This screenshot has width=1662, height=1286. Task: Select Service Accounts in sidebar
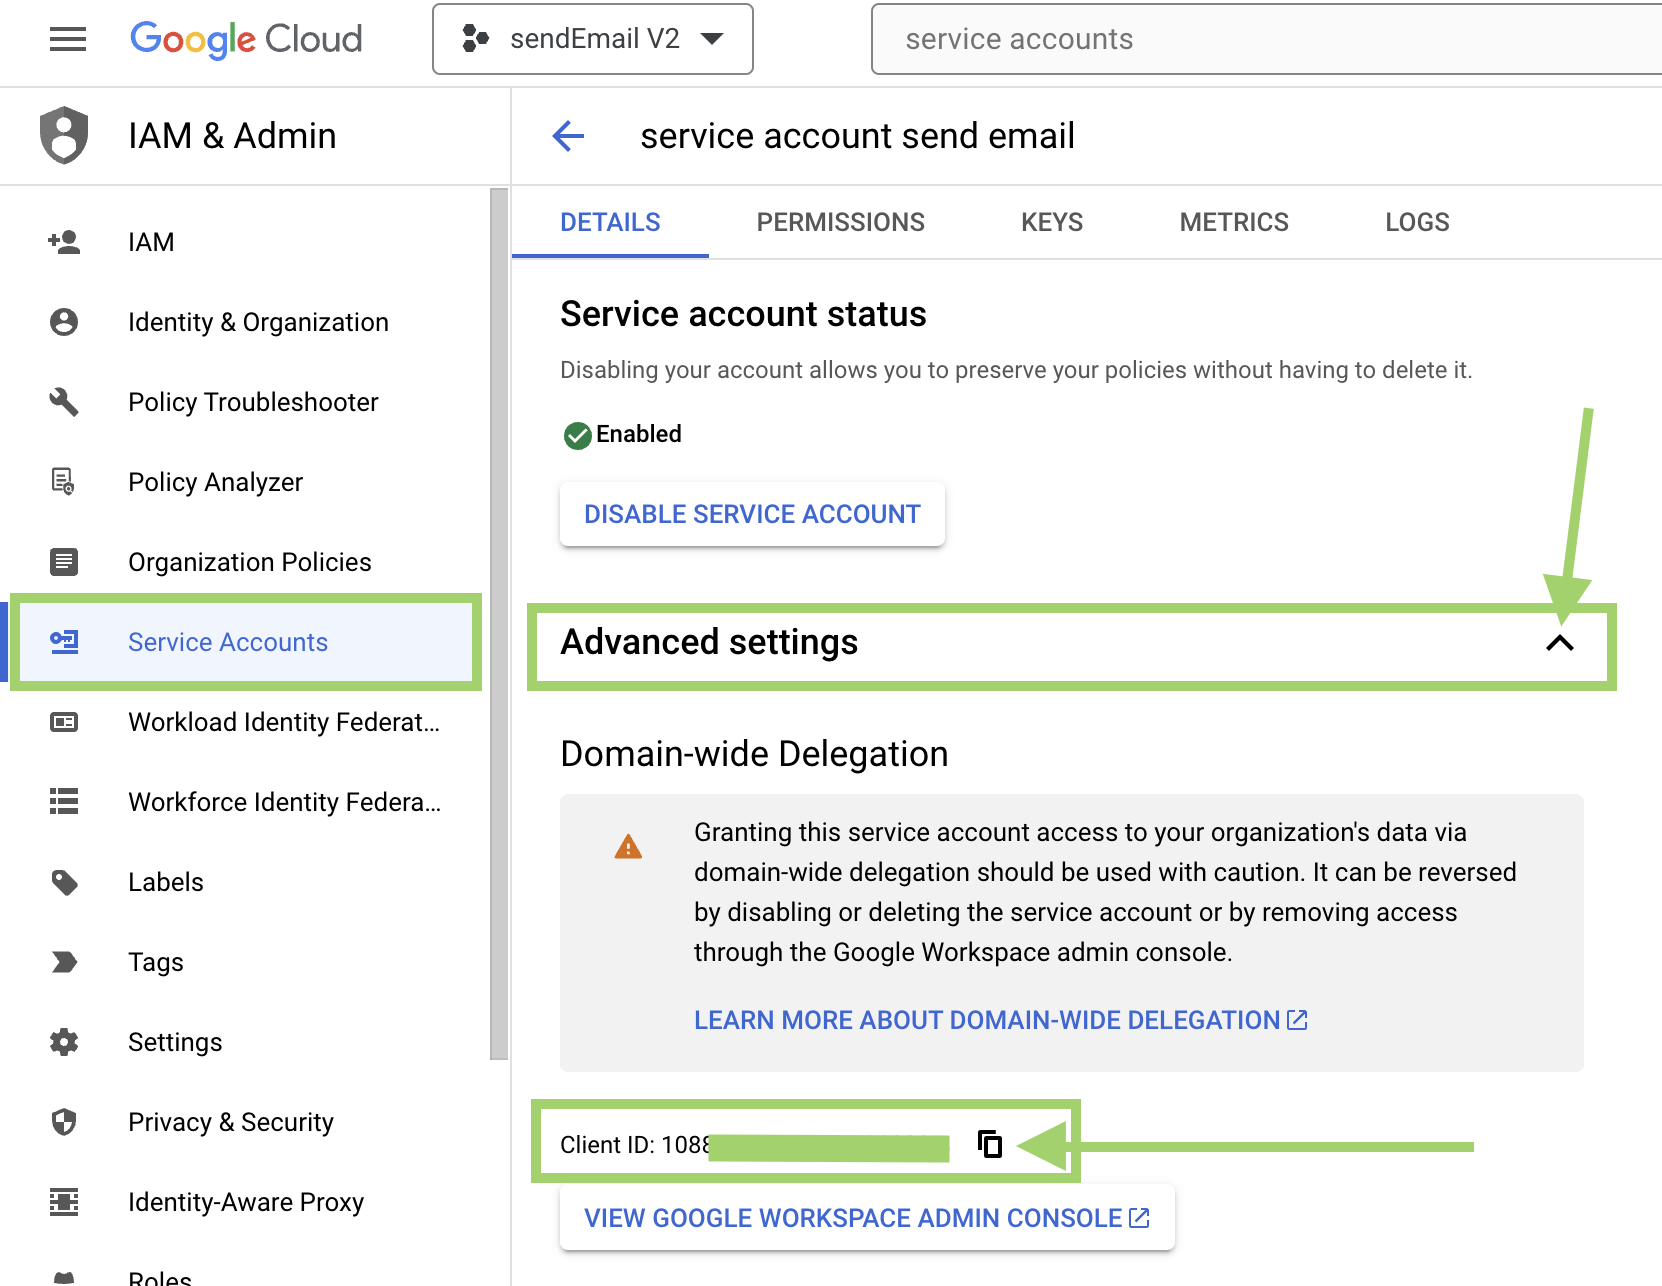[246, 642]
